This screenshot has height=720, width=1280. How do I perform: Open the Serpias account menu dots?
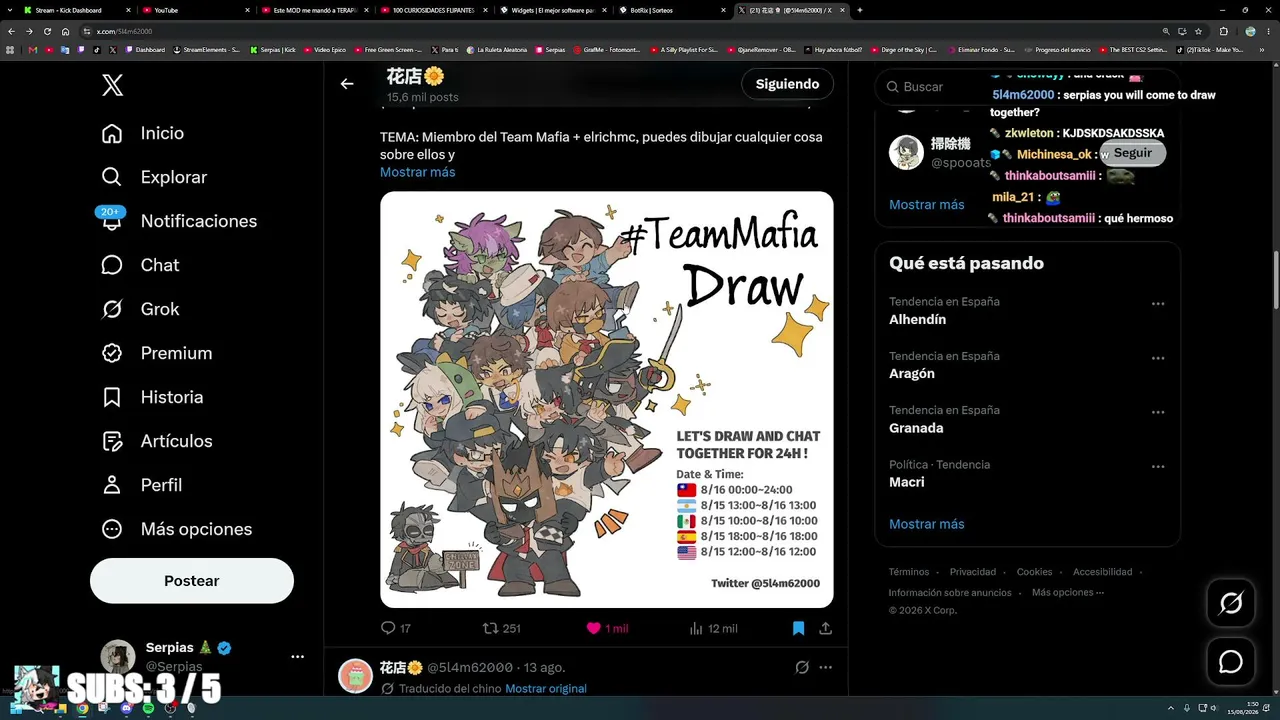297,657
